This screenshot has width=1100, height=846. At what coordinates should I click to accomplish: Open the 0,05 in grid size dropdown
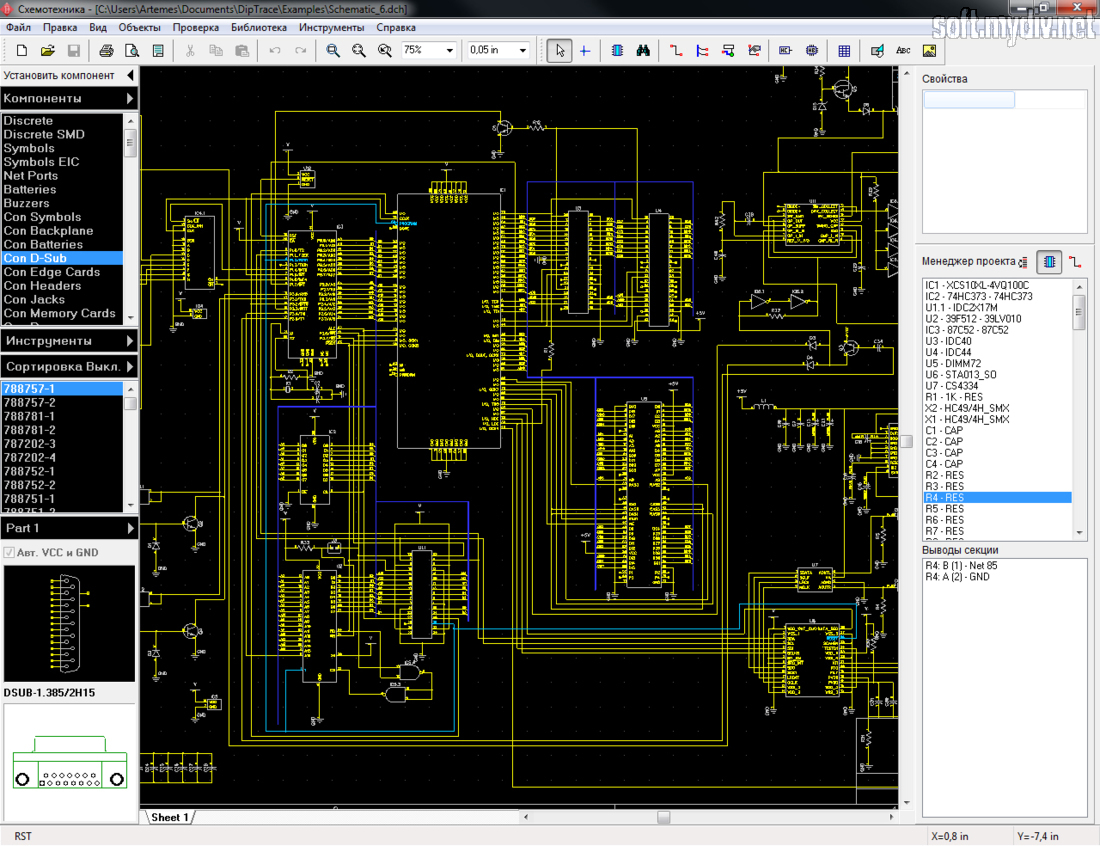522,50
